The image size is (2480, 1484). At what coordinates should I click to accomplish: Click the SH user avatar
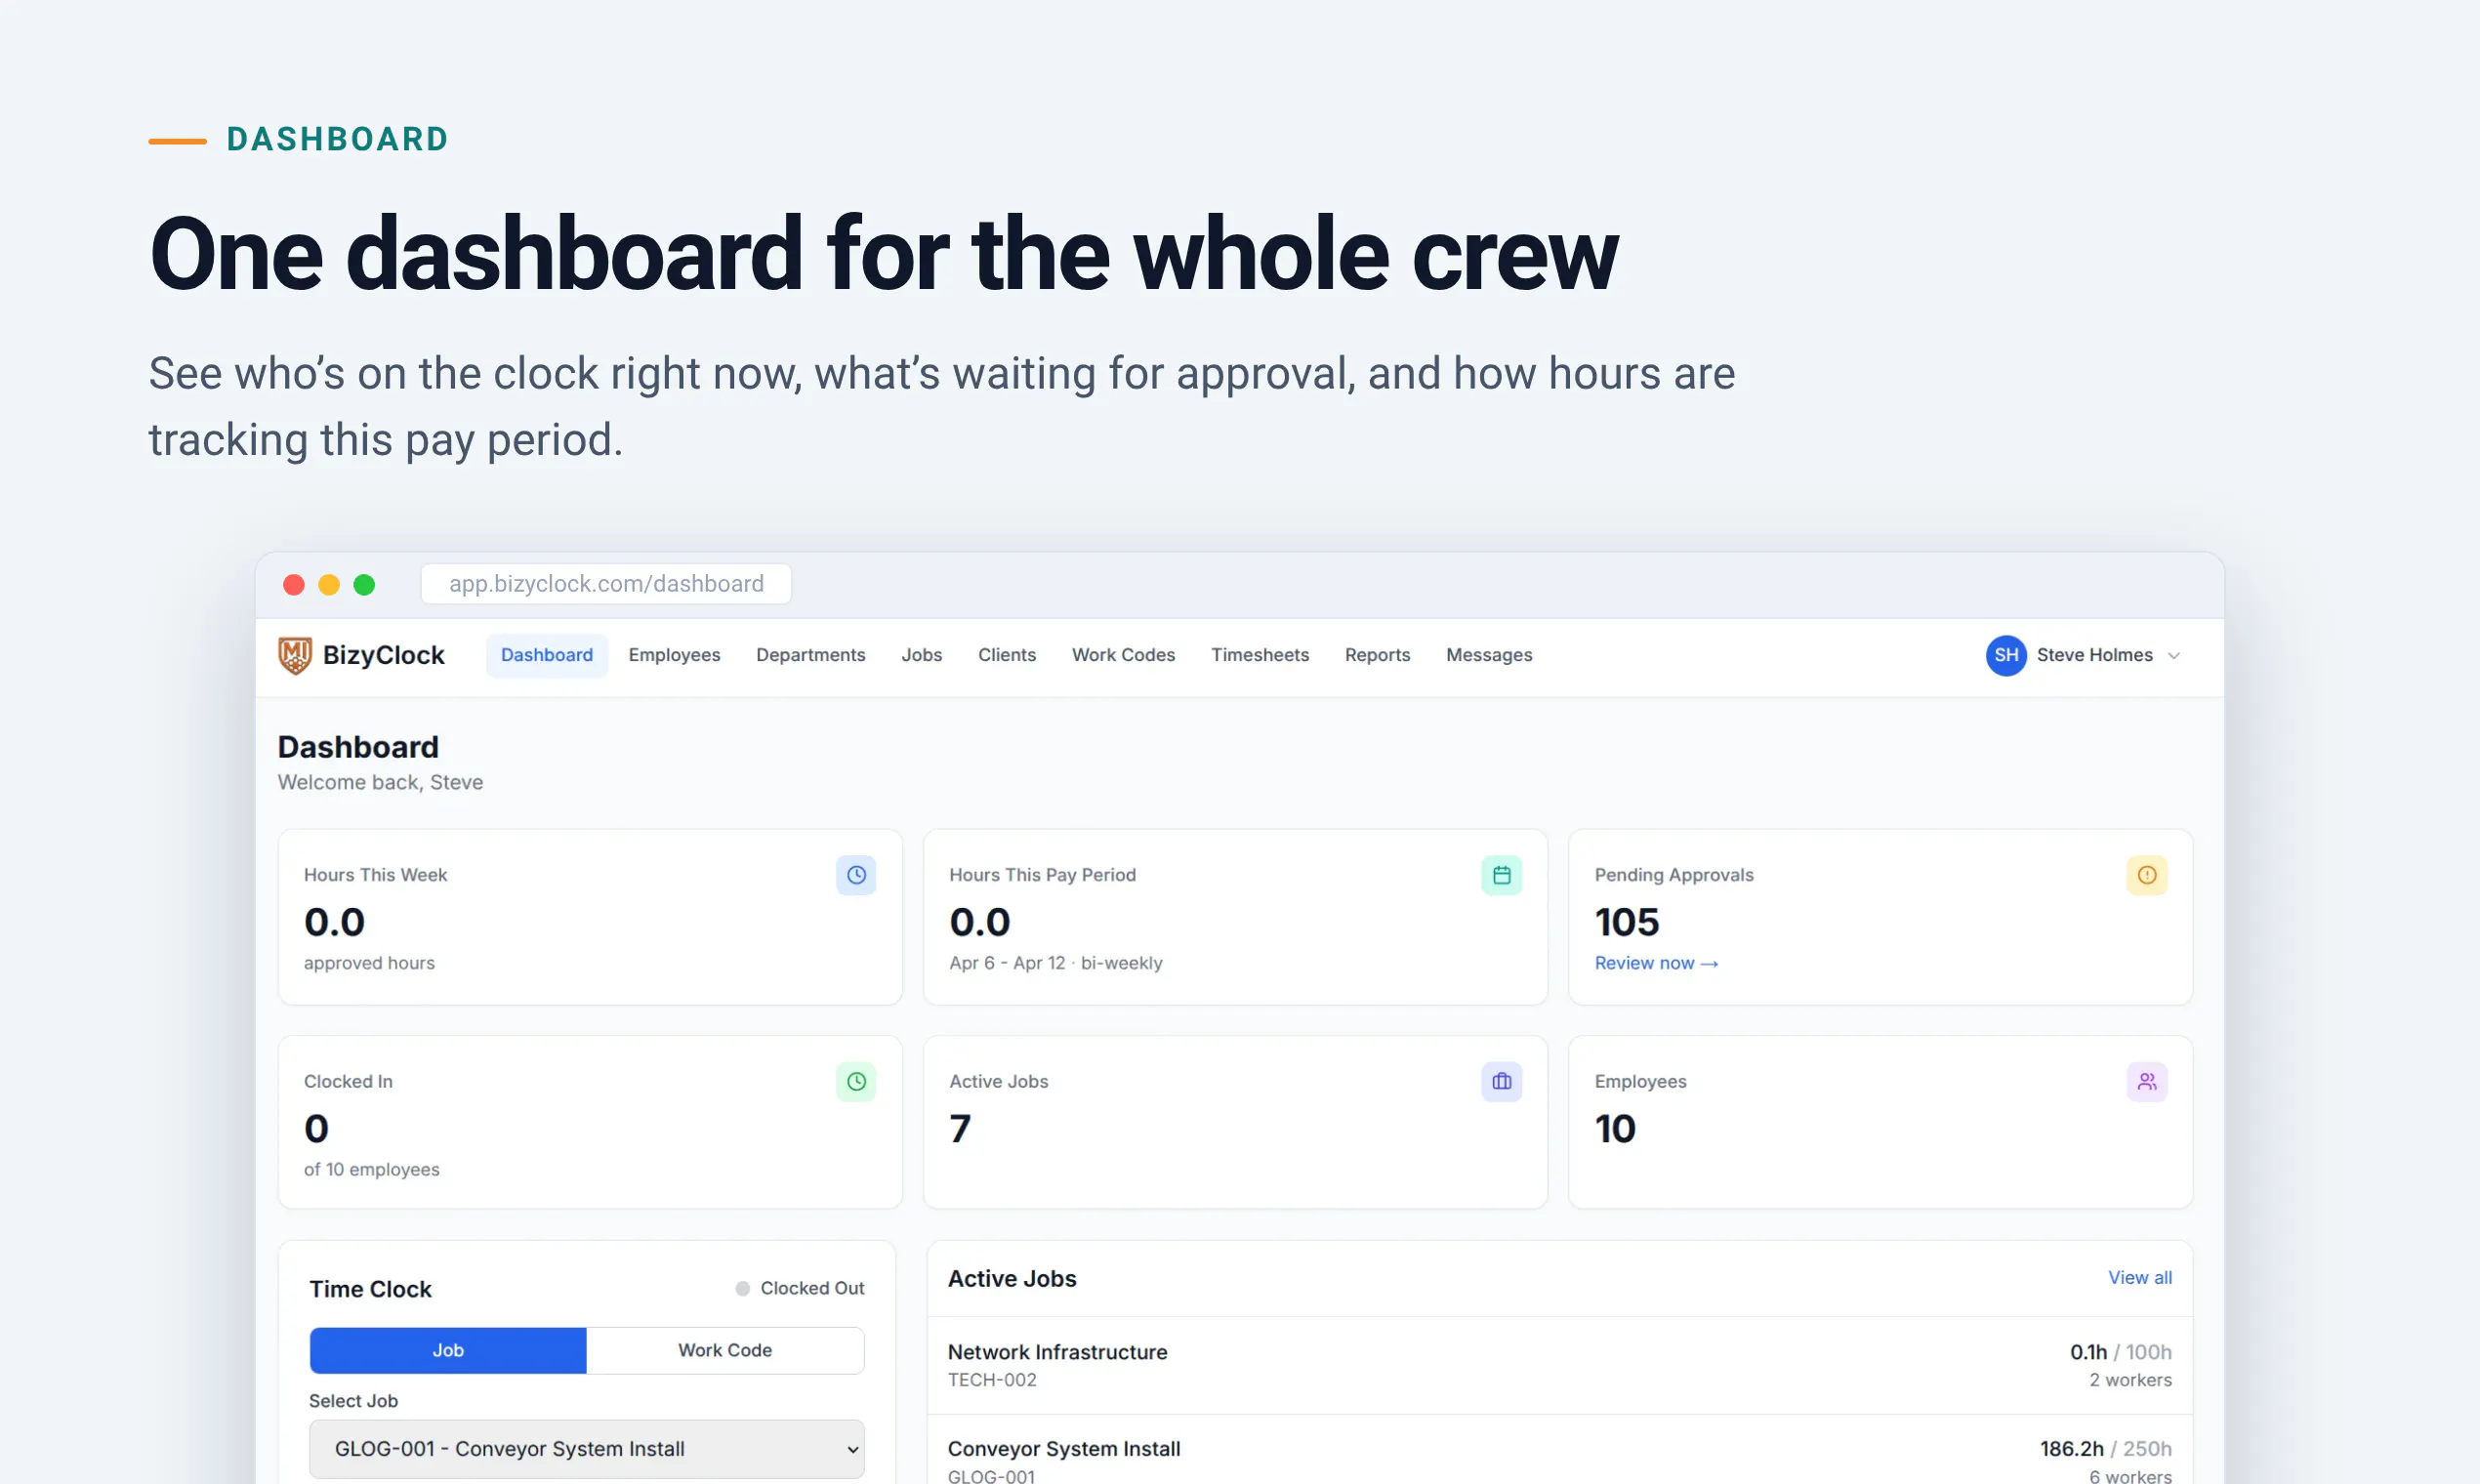point(2006,655)
